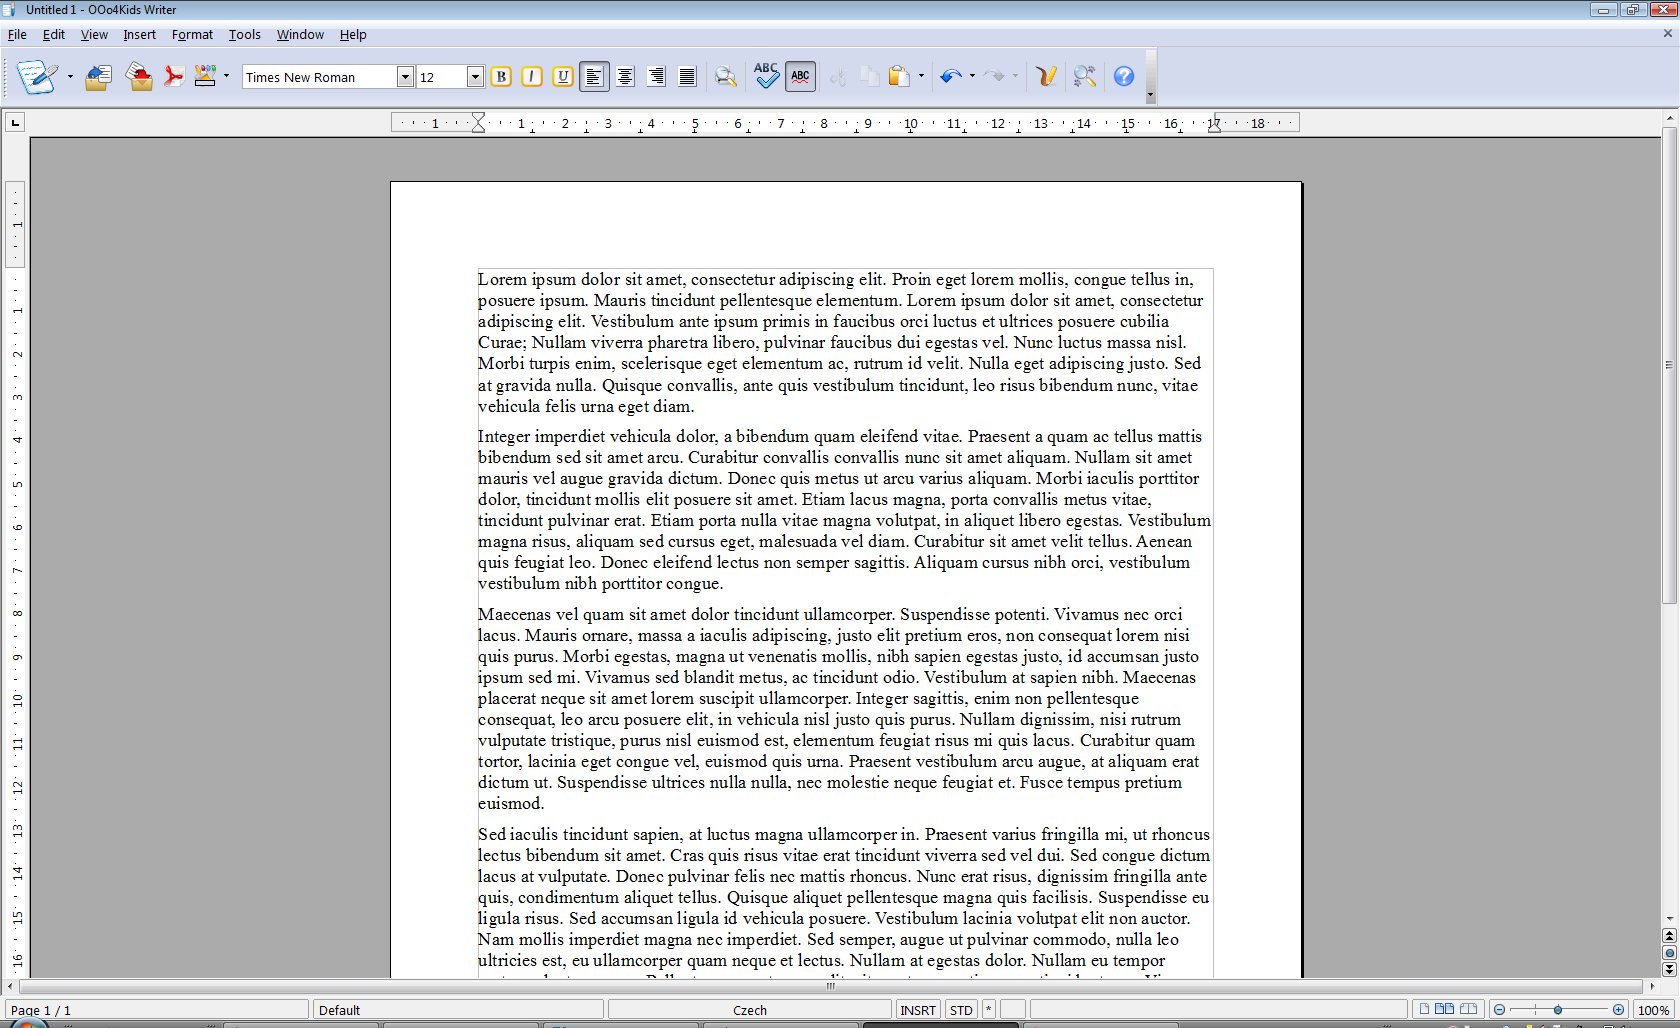Select Align Right
1680x1028 pixels.
pos(656,77)
